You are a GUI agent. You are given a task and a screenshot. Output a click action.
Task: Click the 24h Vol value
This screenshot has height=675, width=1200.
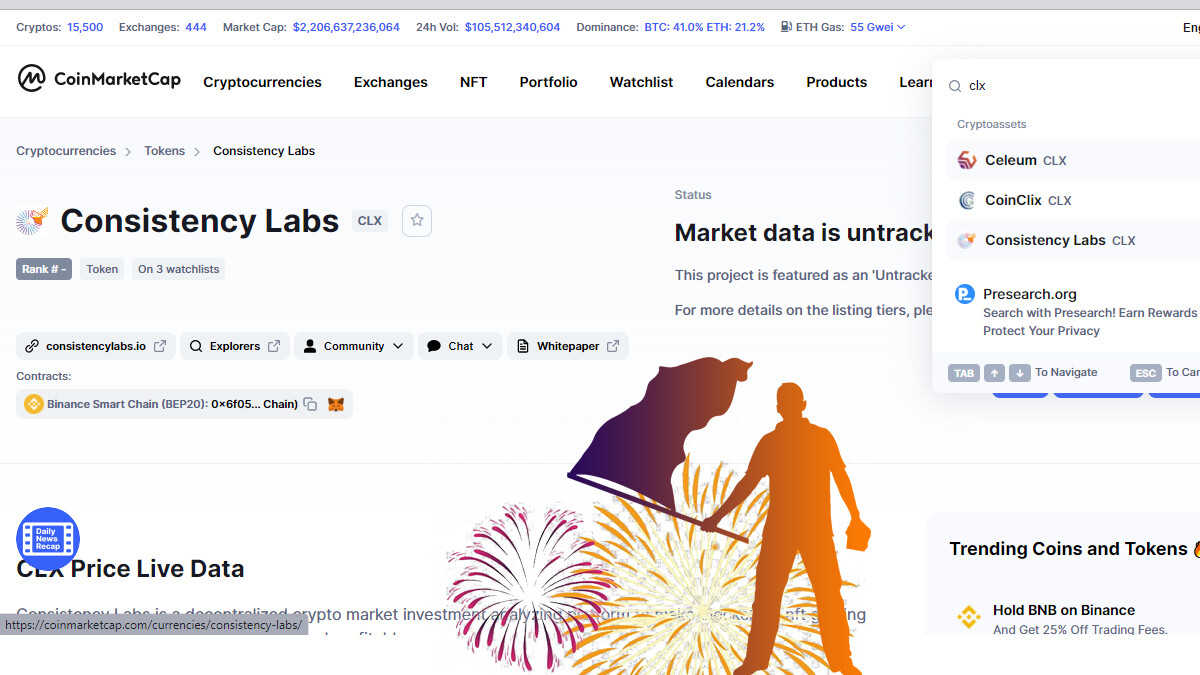pyautogui.click(x=512, y=27)
